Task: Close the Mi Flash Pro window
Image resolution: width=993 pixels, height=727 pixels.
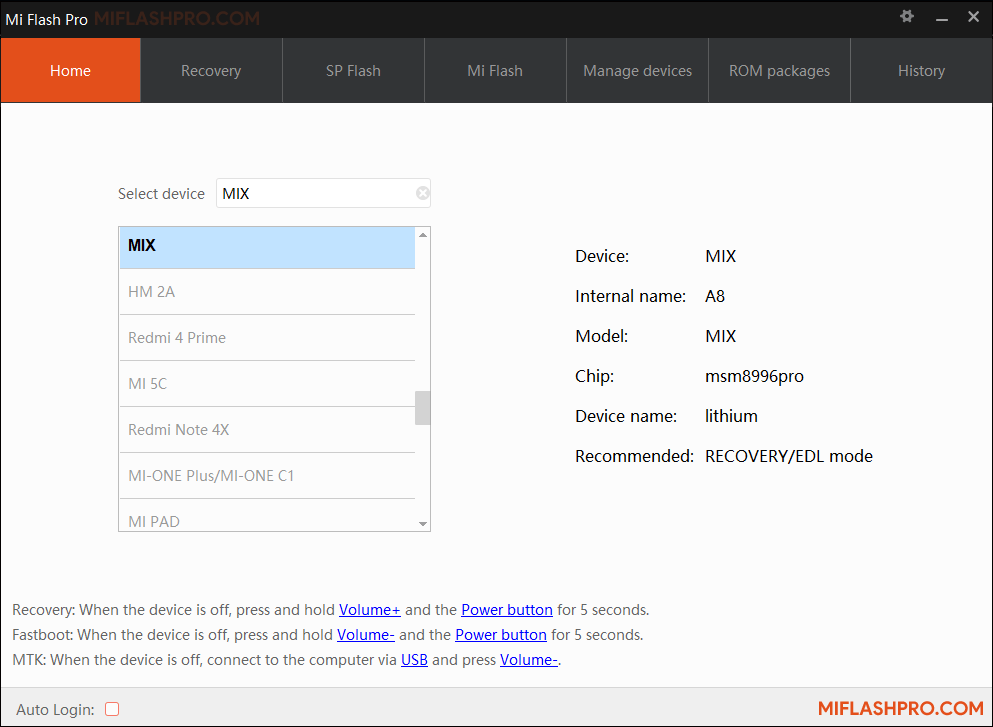Action: 973,17
